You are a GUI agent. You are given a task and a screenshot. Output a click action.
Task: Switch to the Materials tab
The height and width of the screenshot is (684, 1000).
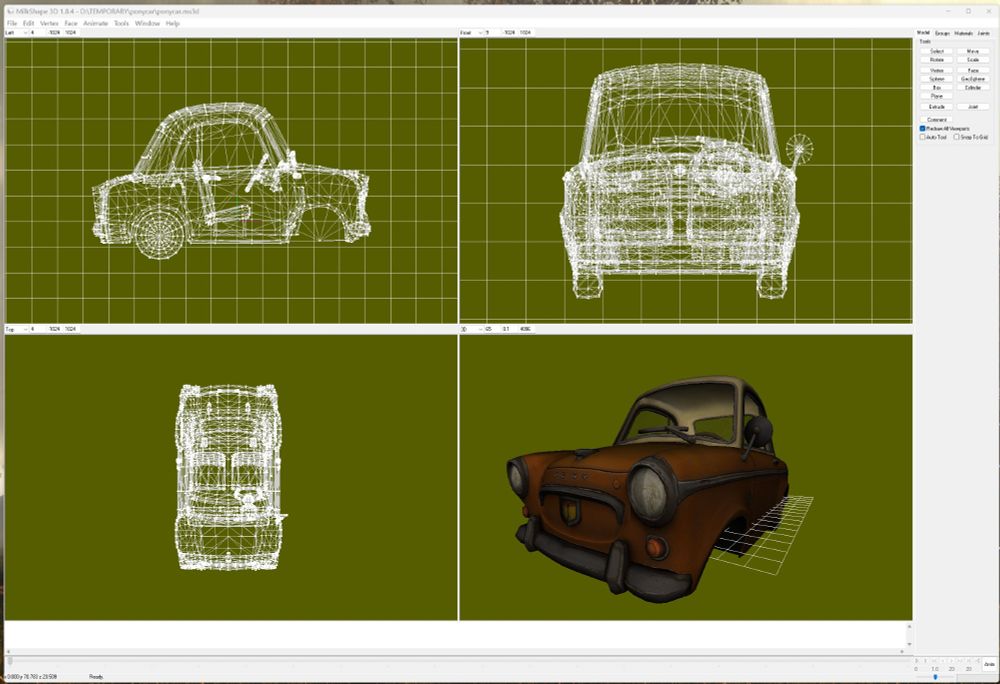pyautogui.click(x=963, y=33)
